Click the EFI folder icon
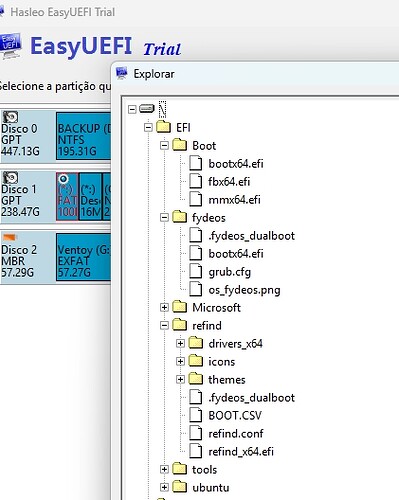This screenshot has height=500, width=399. 164,127
